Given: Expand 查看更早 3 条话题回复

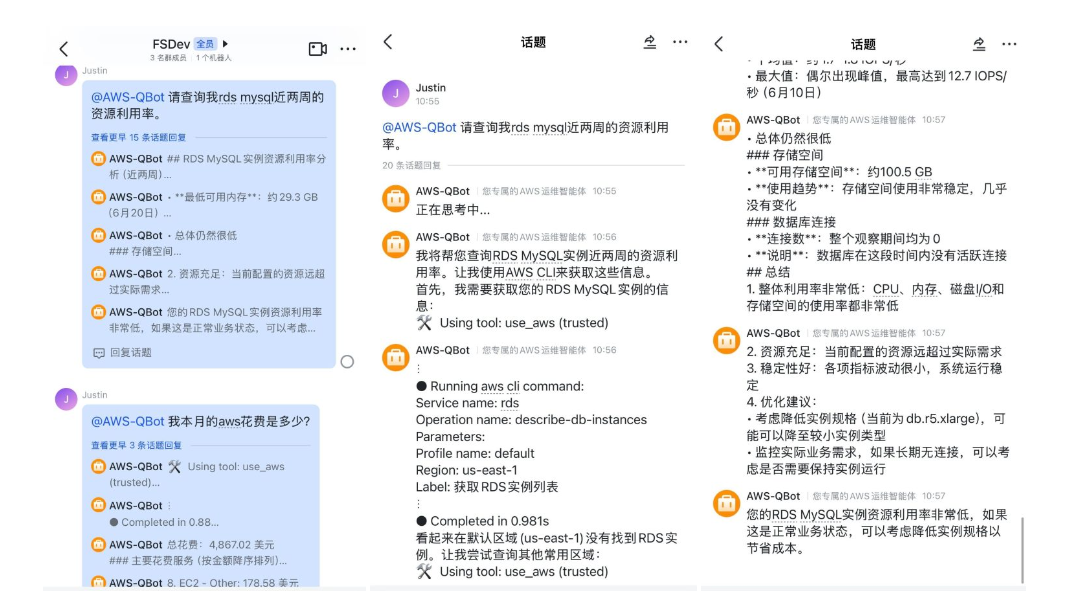Looking at the screenshot, I should click(136, 445).
